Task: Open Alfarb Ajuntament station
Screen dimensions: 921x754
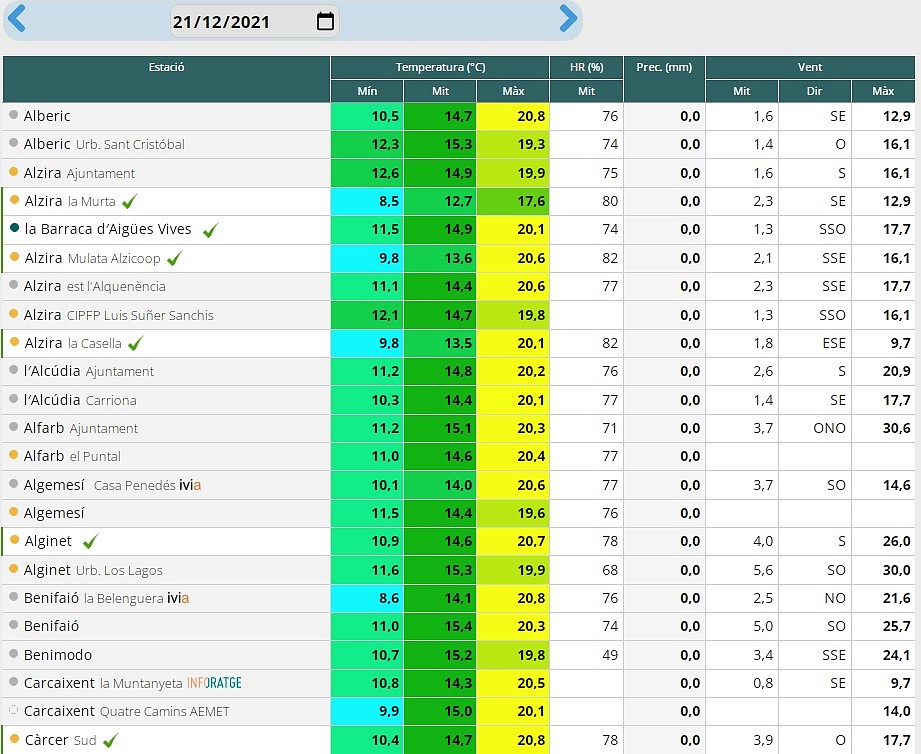Action: (x=80, y=429)
